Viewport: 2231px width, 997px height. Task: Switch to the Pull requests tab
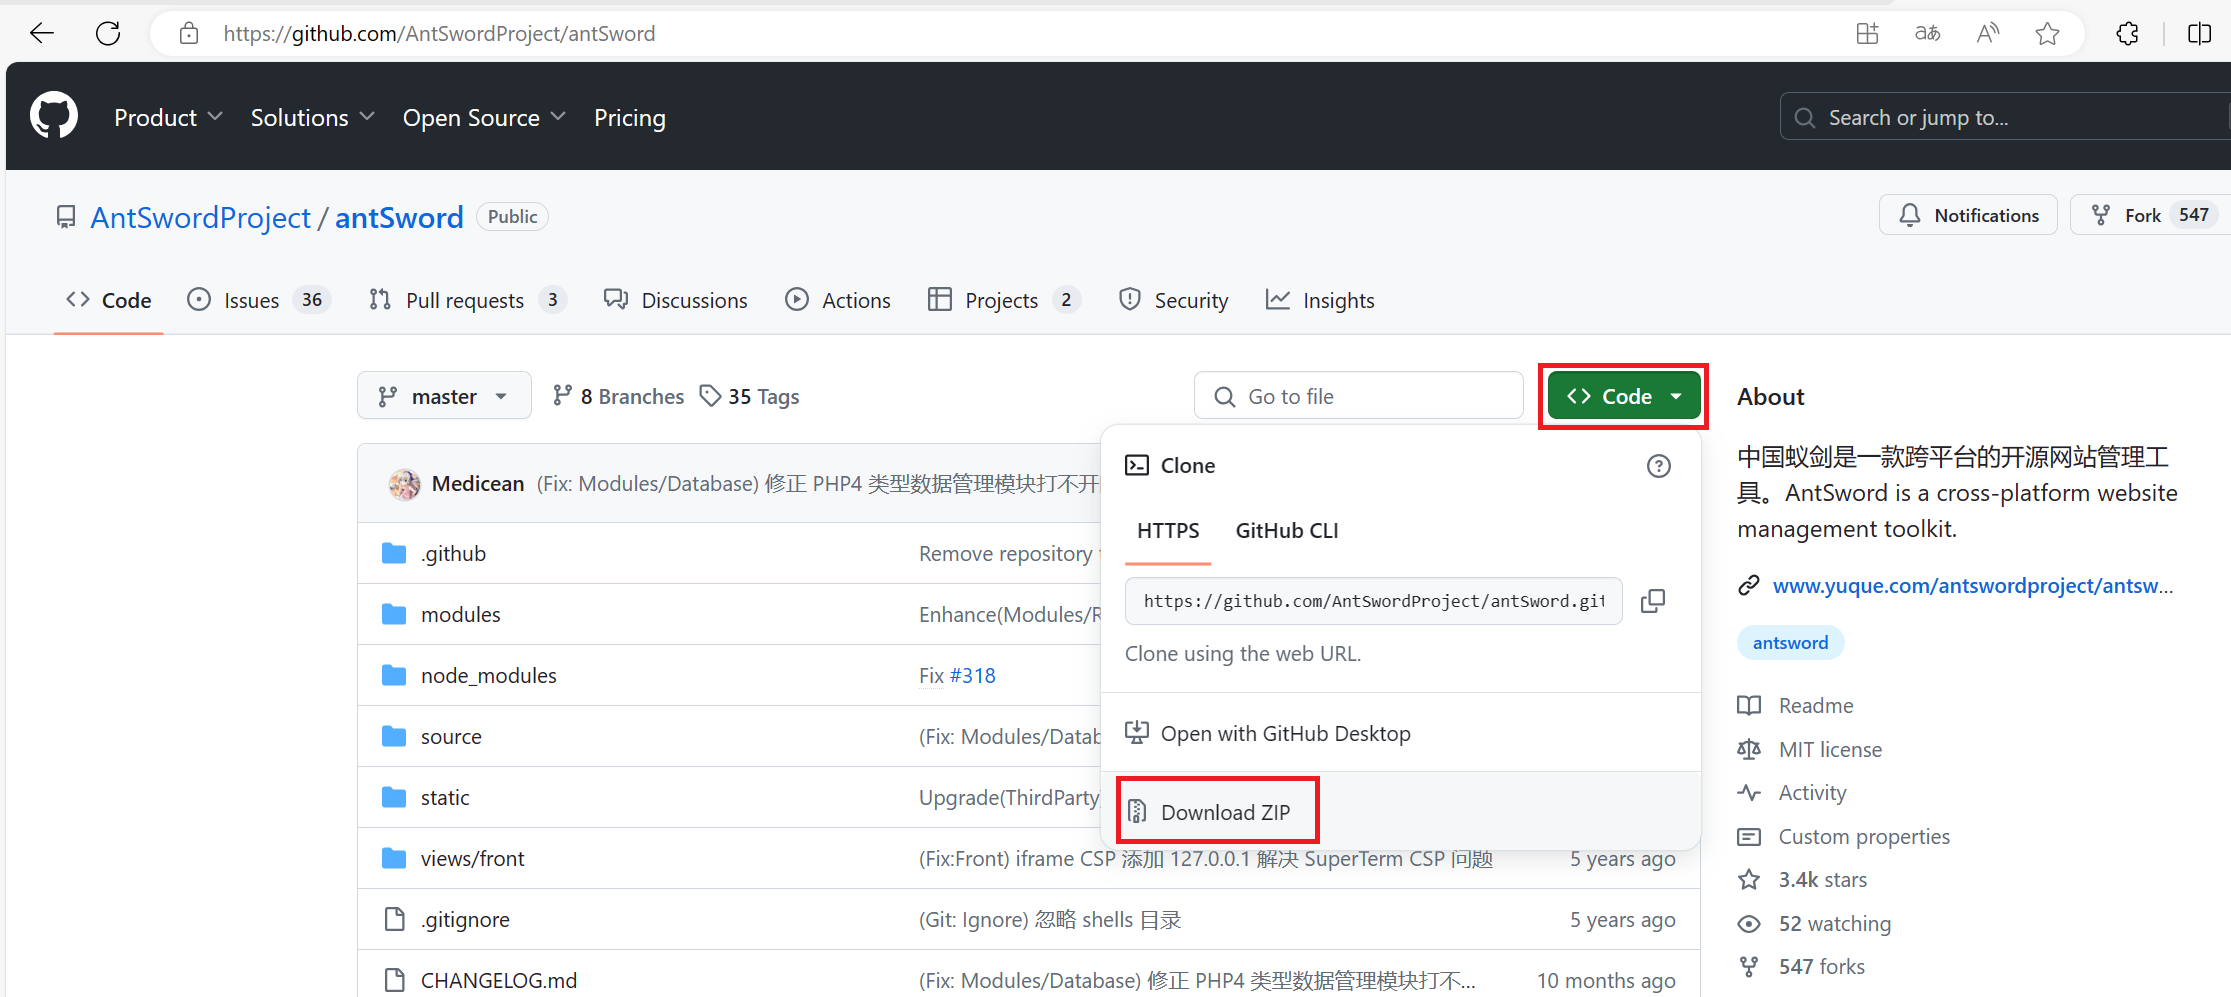(x=467, y=300)
